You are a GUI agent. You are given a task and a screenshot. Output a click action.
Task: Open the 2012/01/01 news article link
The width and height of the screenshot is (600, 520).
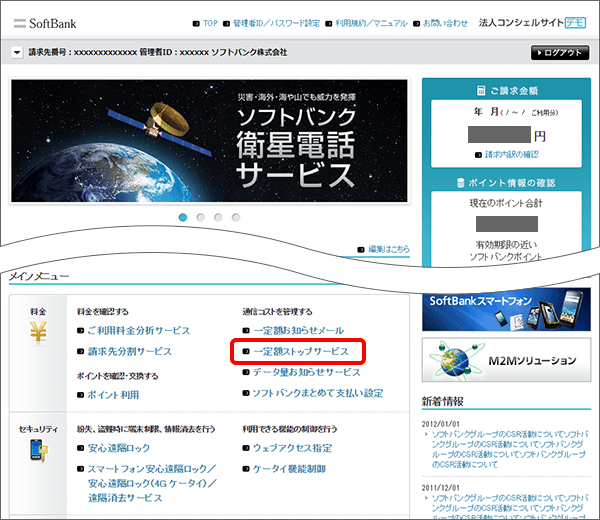(510, 449)
